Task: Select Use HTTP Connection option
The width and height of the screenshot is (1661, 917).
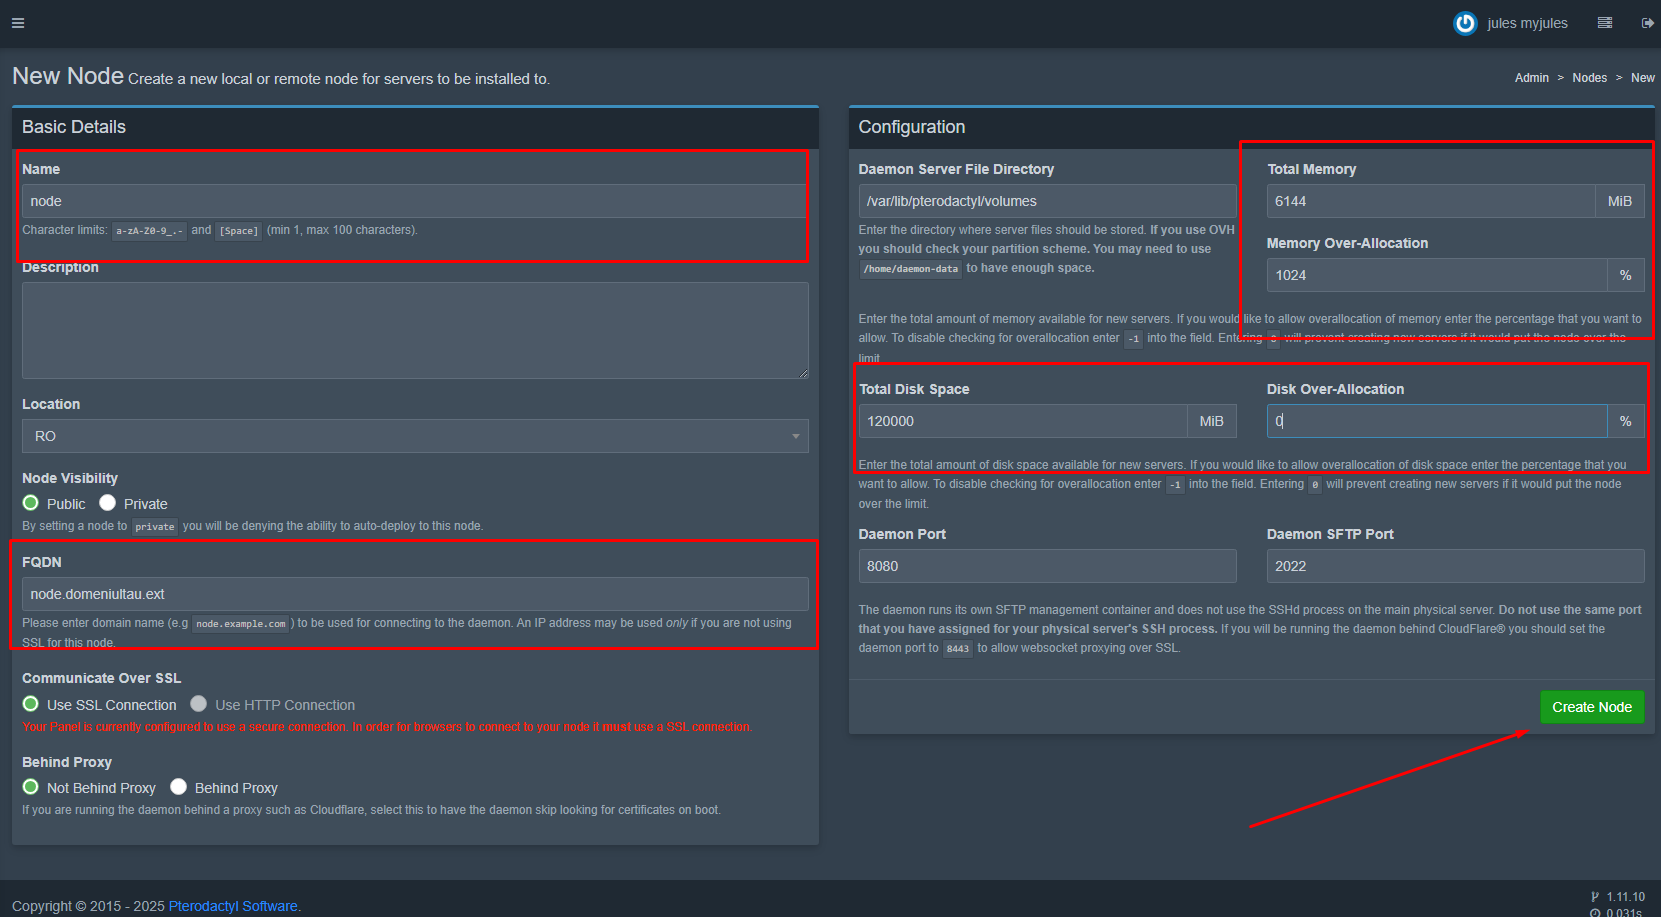Action: pos(199,704)
